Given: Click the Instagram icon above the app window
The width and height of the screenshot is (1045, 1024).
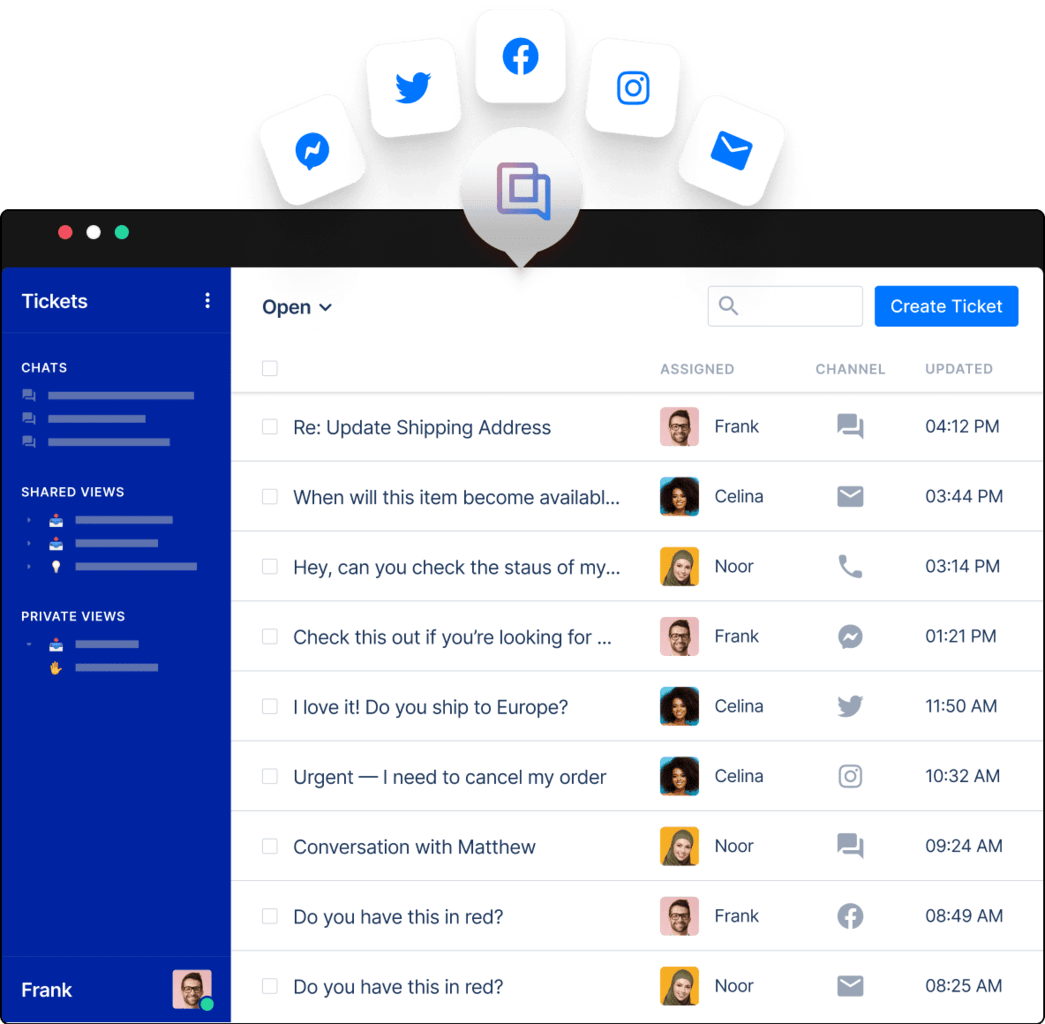Looking at the screenshot, I should 632,88.
